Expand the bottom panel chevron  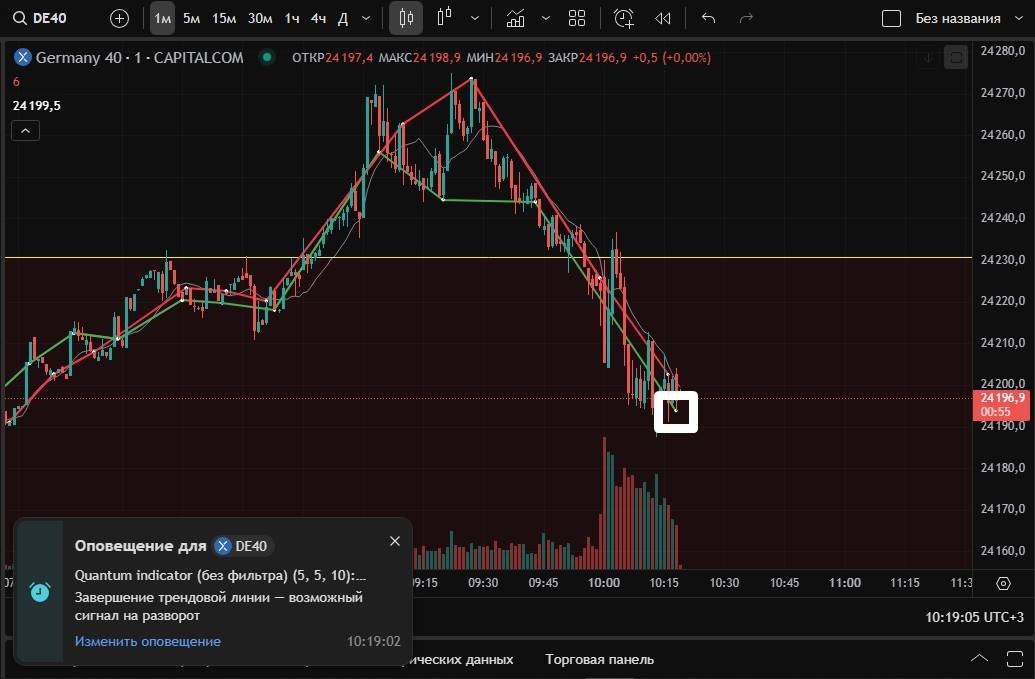point(980,659)
